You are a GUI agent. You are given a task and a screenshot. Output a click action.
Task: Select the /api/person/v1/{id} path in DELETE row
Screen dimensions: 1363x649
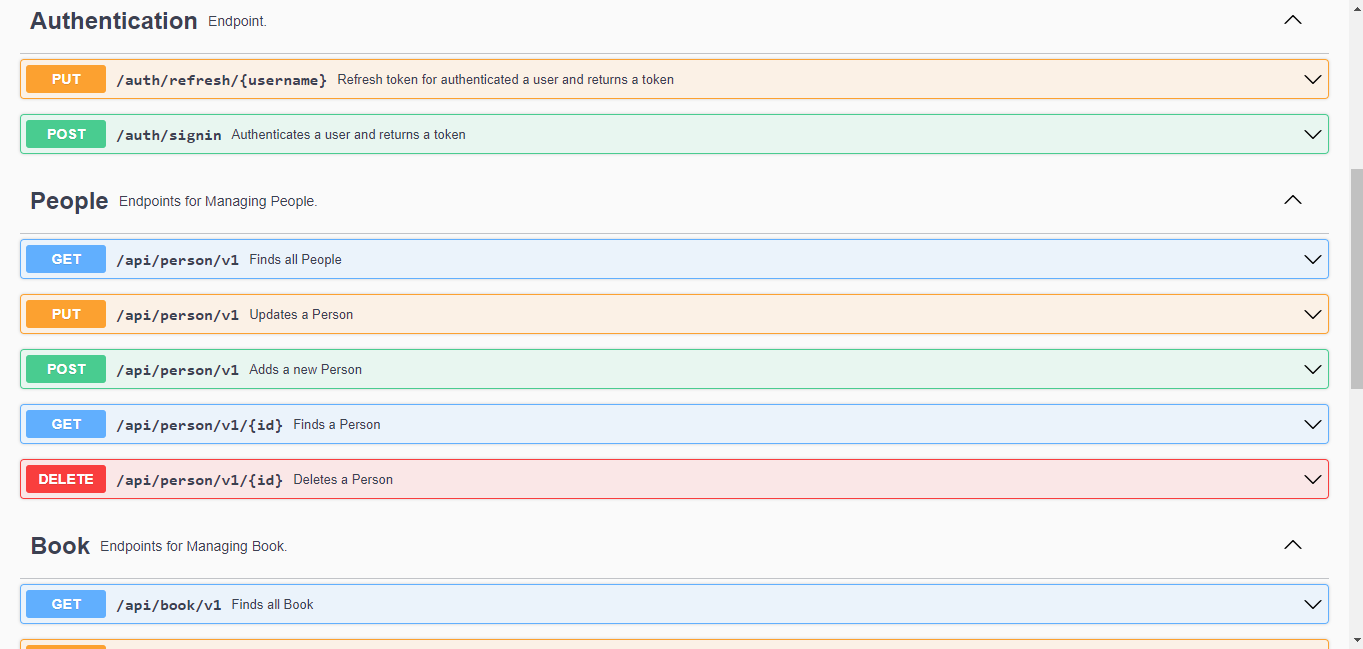[200, 480]
